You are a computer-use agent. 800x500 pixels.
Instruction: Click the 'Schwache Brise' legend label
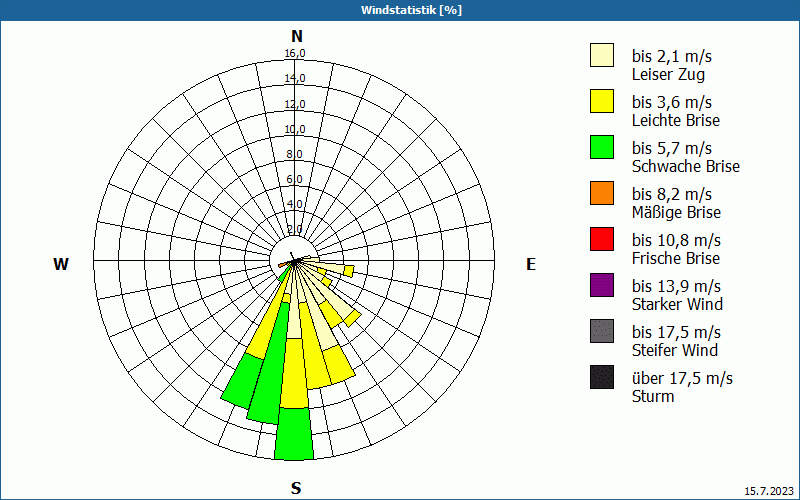(x=686, y=166)
